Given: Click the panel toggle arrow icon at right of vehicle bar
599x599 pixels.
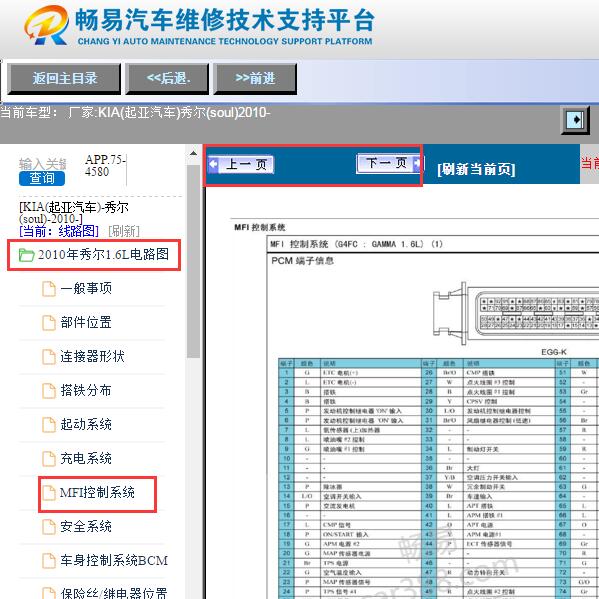Looking at the screenshot, I should (575, 120).
